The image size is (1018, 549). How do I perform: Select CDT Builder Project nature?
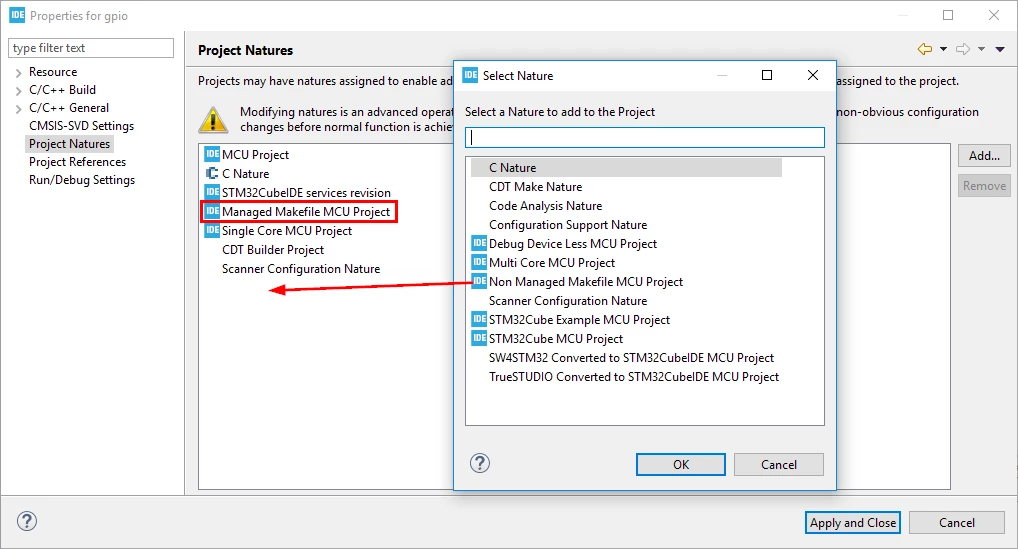point(273,249)
